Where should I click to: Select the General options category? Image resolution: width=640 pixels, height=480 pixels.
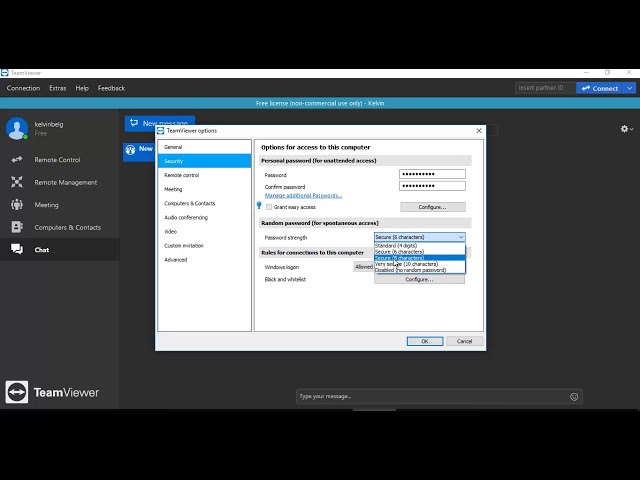tap(204, 147)
